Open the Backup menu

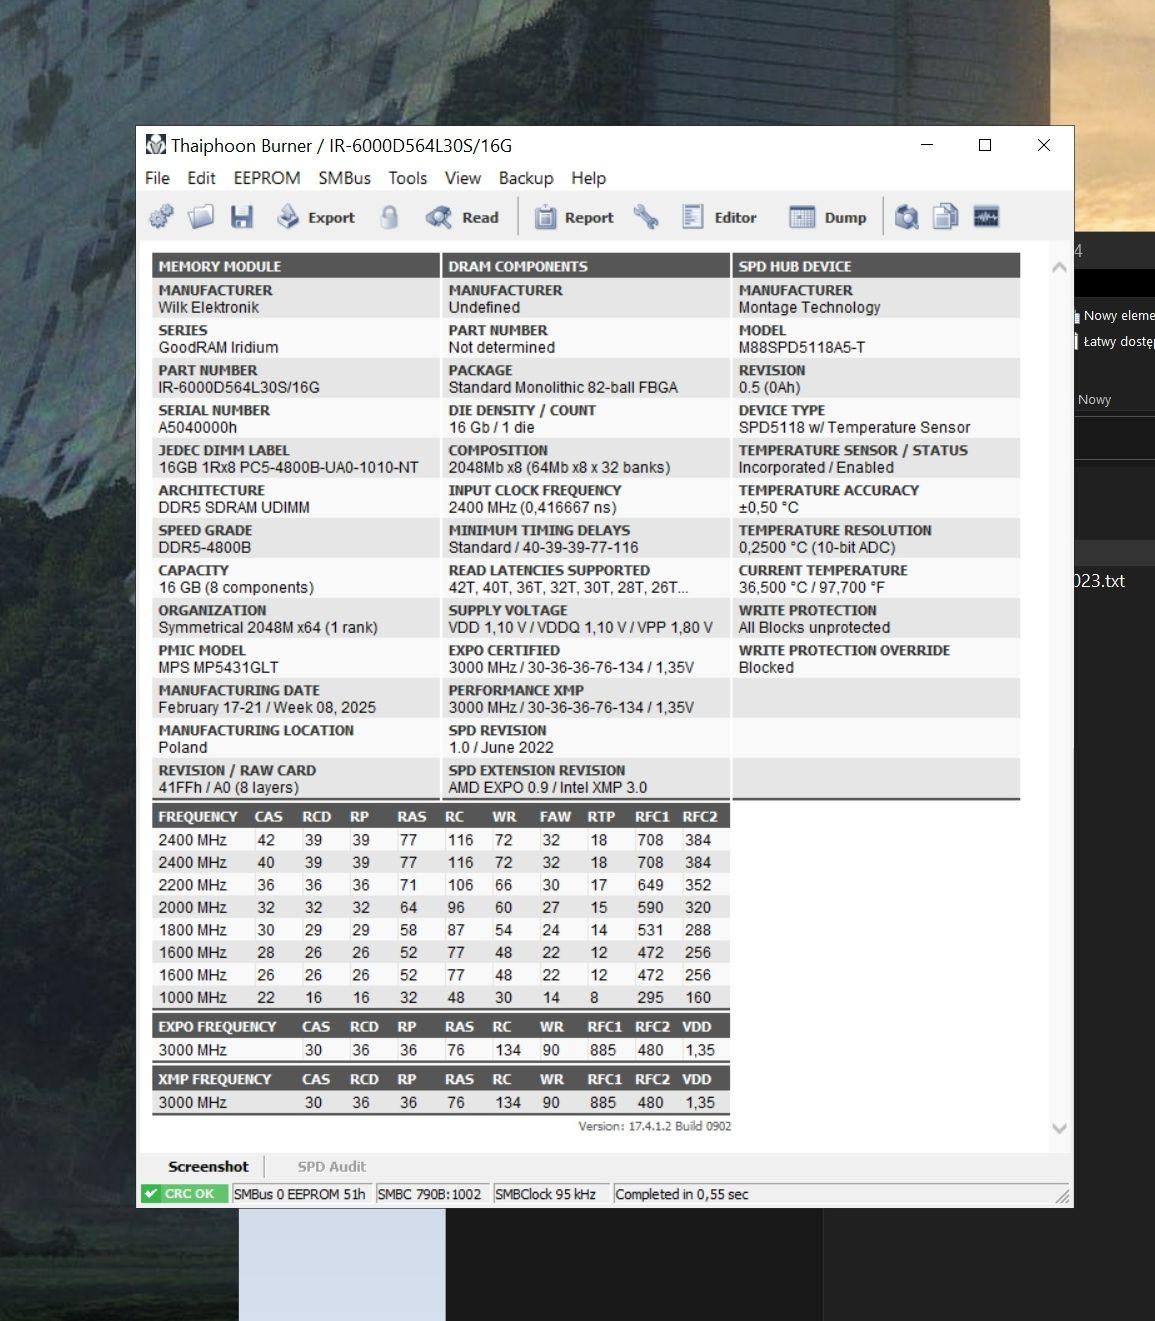[526, 178]
